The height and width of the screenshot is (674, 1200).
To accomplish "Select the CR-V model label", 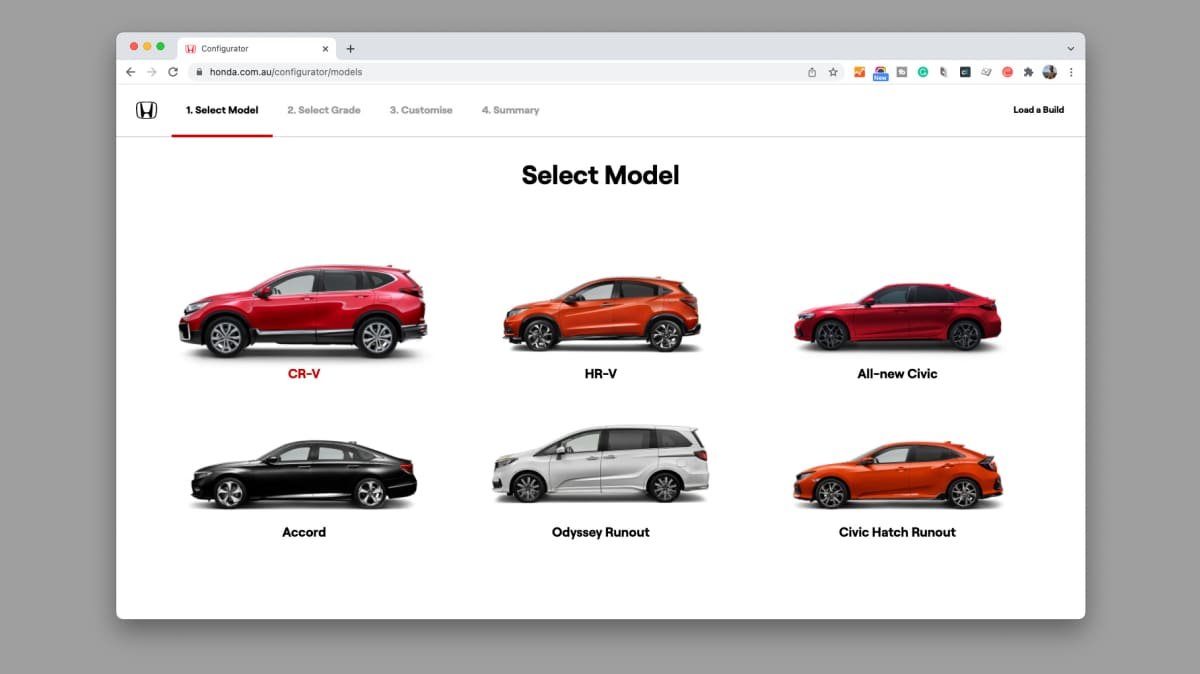I will (304, 374).
